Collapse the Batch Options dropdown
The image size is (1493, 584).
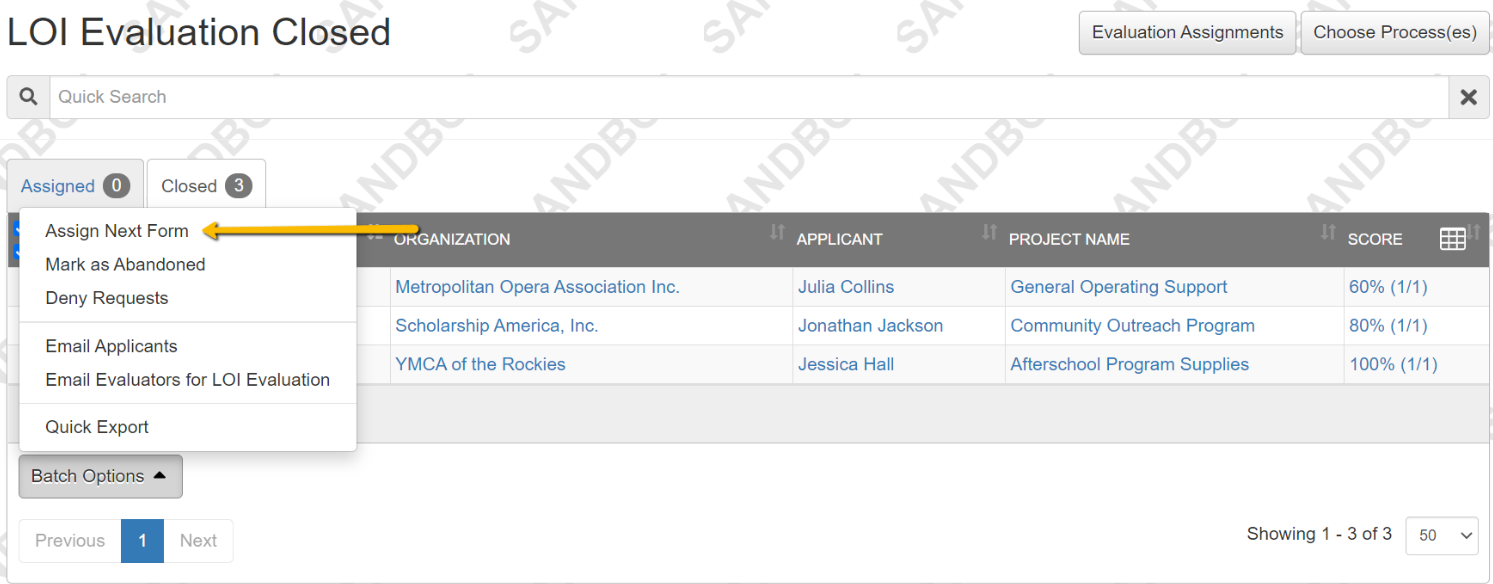[x=99, y=476]
